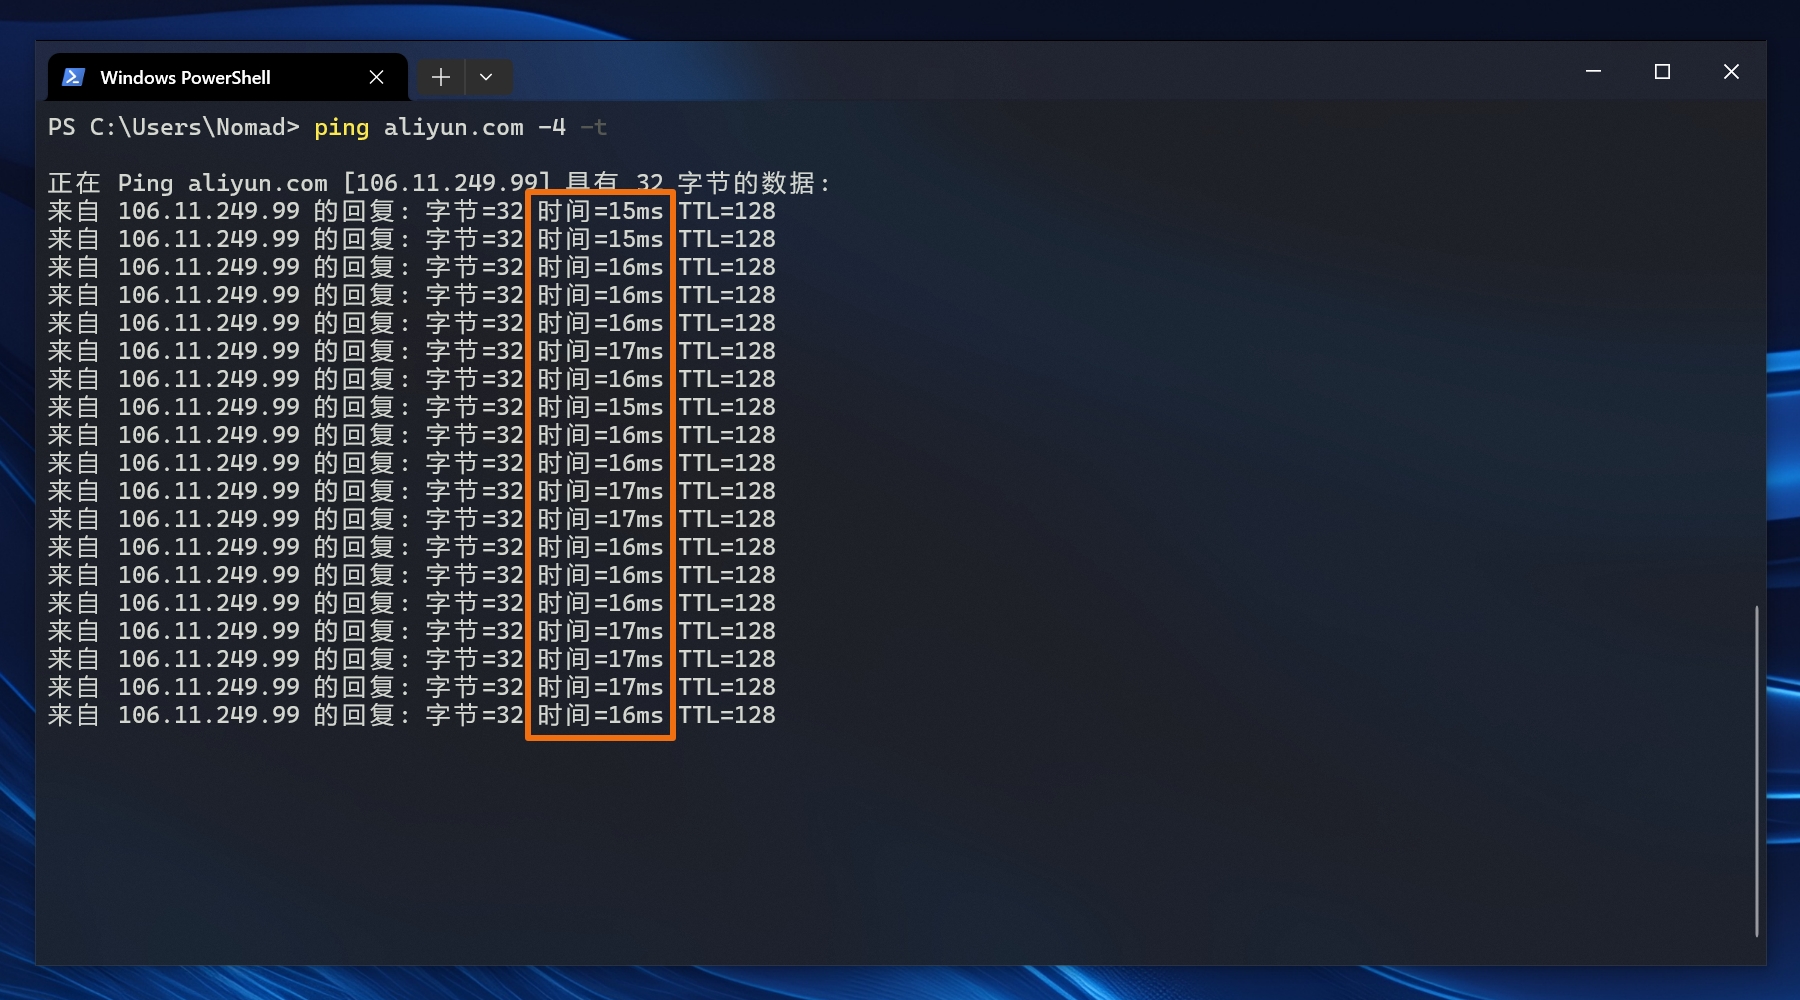Click the PowerShell icon in the tab
Viewport: 1800px width, 1000px height.
73,77
